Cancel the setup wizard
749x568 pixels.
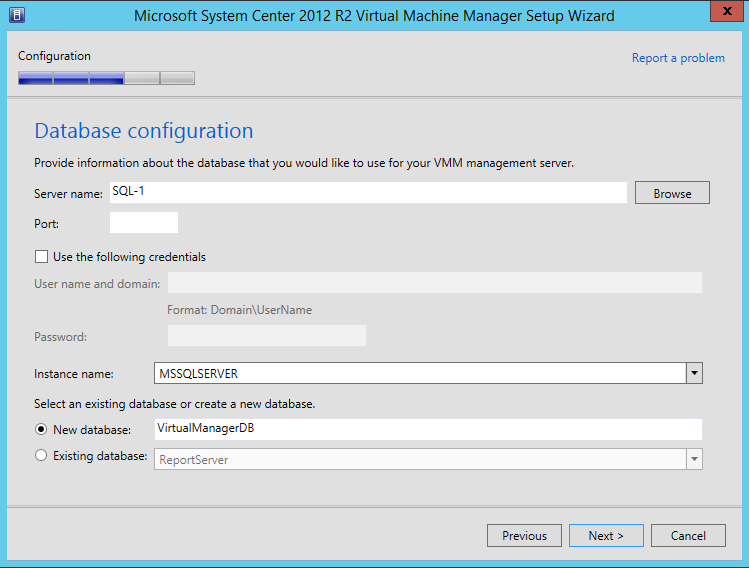pos(688,536)
